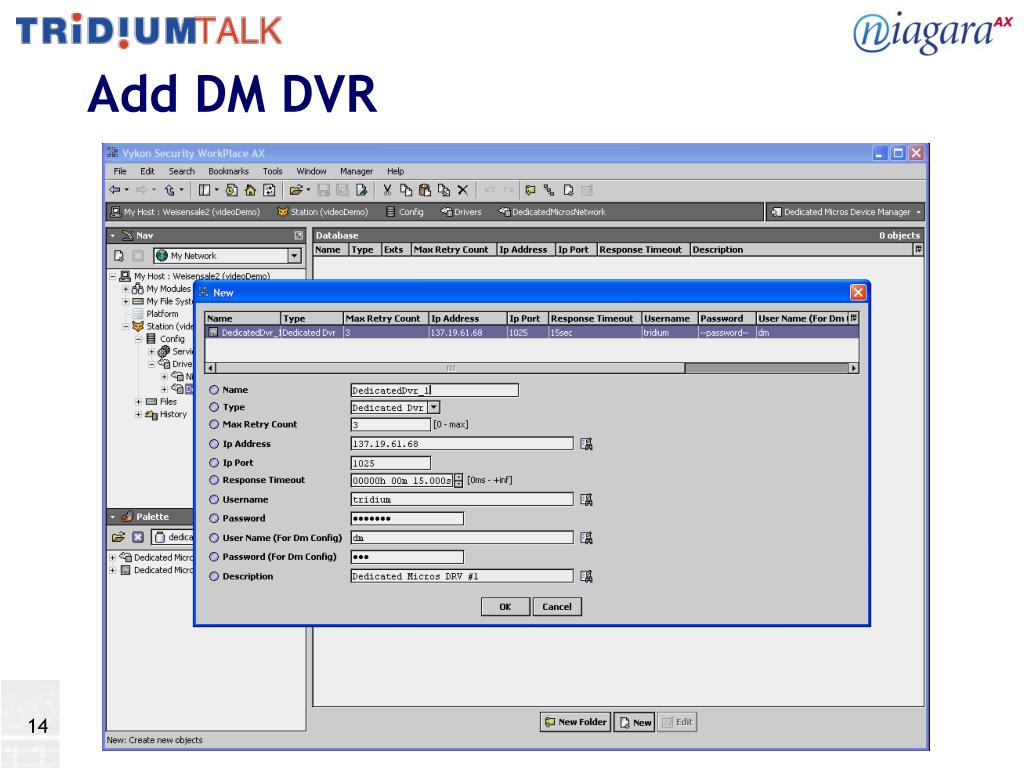This screenshot has height=768, width=1024.
Task: Expand the My Modules tree node
Action: 125,289
